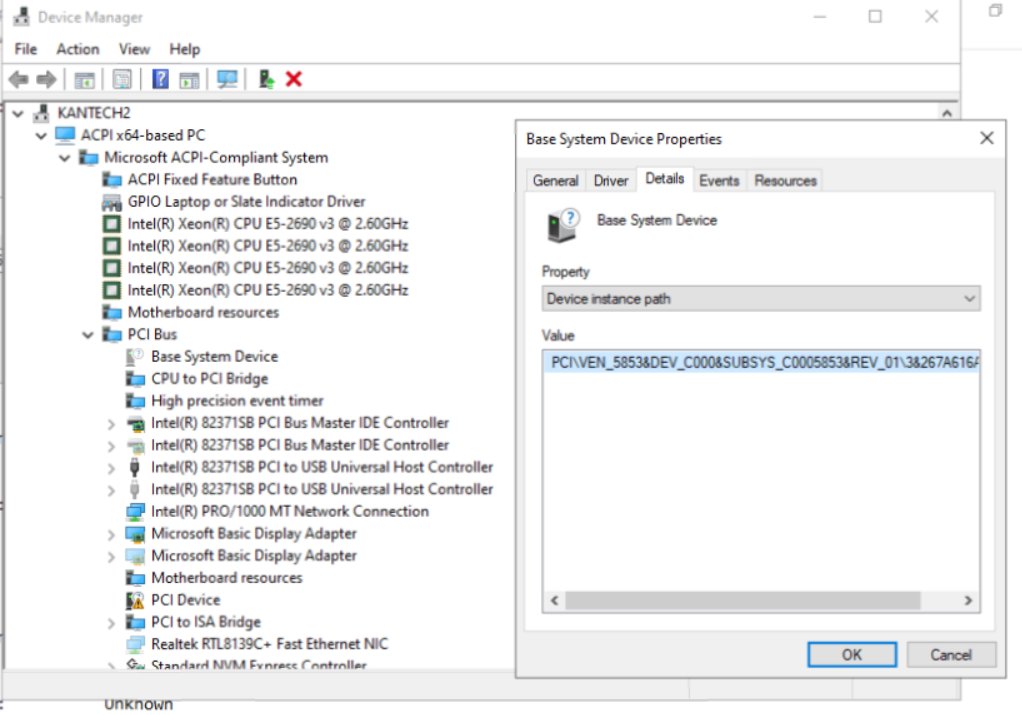Click Show/Hide Console Tree toolbar icon
This screenshot has width=1022, height=715.
(85, 79)
